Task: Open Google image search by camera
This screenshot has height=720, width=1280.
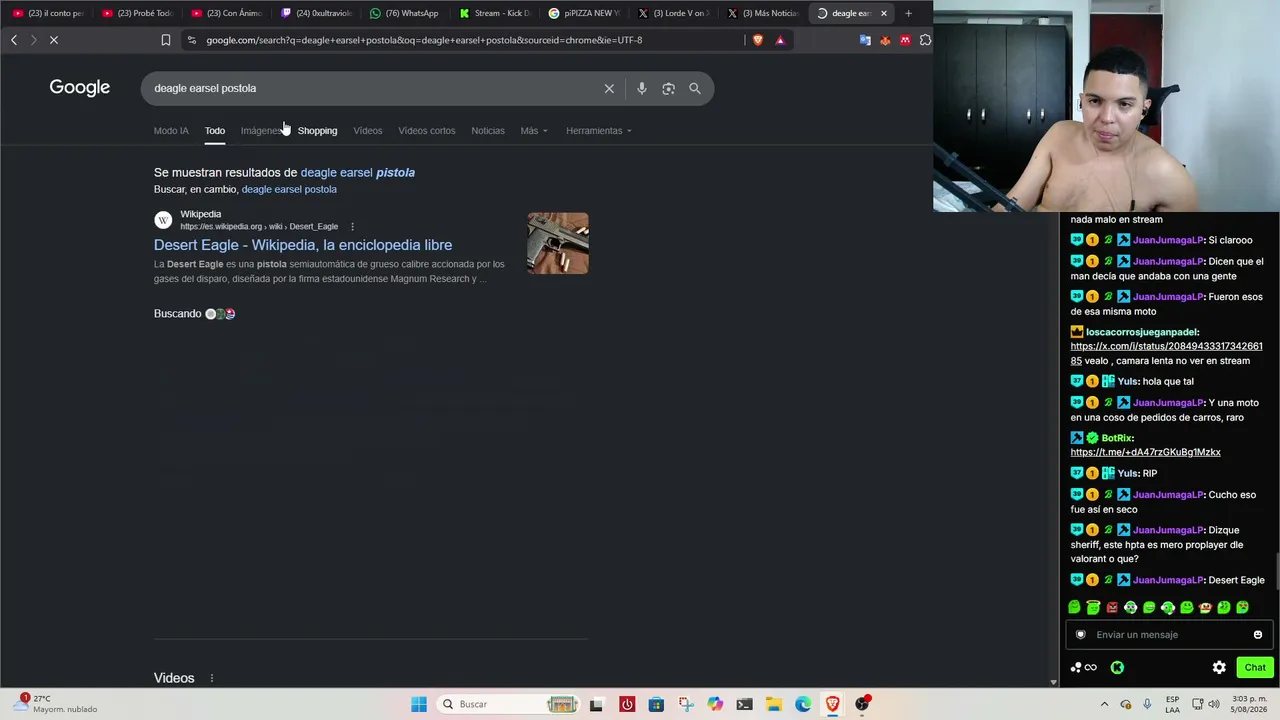Action: click(668, 88)
